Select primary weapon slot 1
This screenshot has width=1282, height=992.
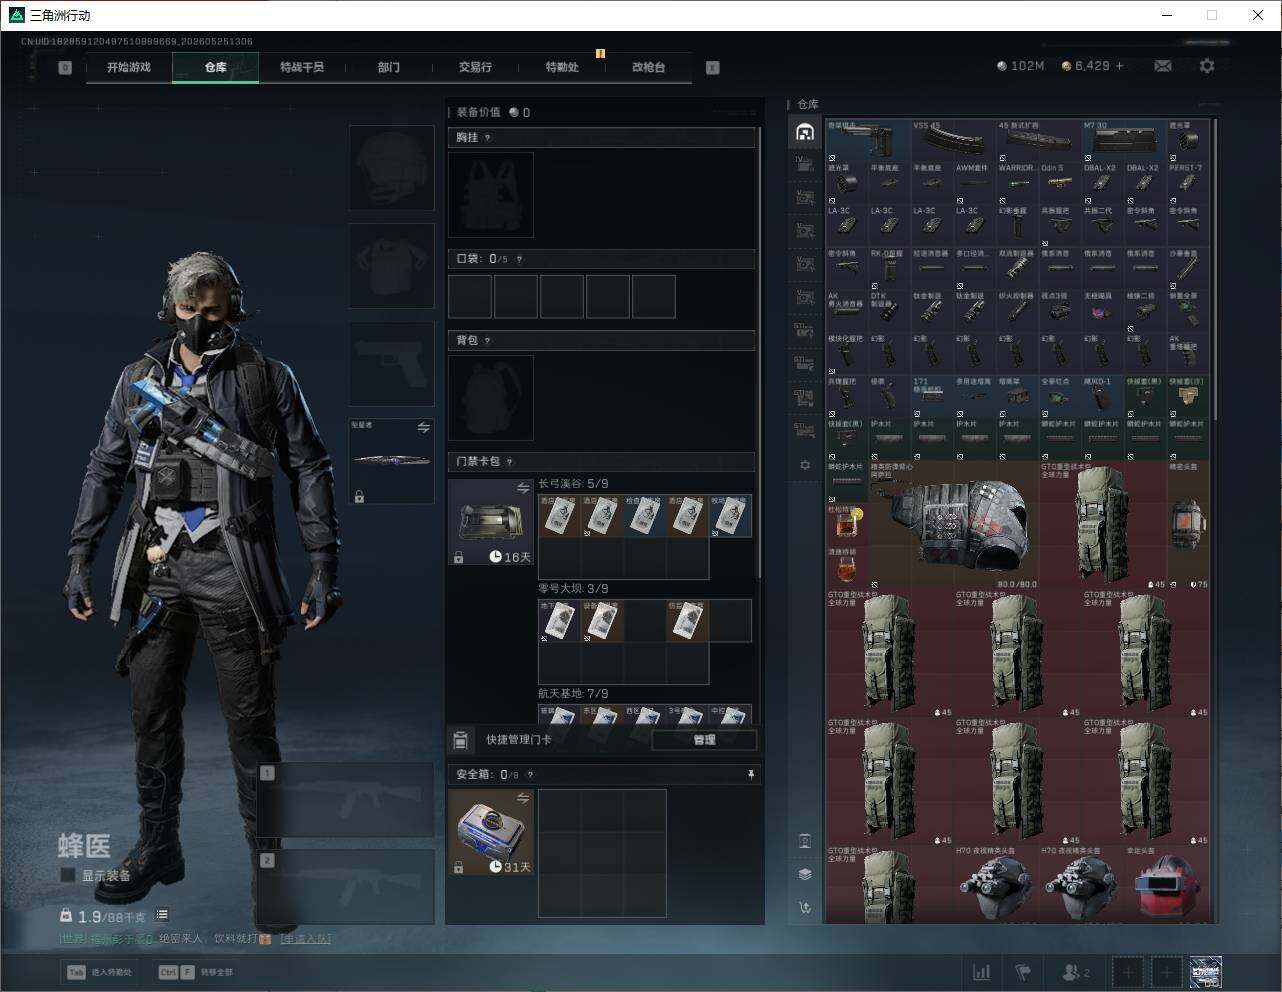[x=346, y=800]
